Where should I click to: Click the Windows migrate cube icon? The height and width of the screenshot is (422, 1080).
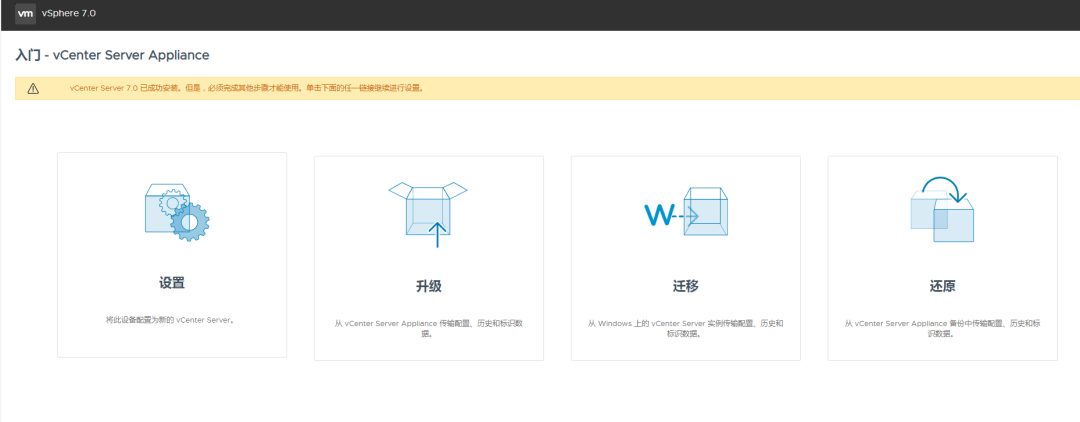686,211
